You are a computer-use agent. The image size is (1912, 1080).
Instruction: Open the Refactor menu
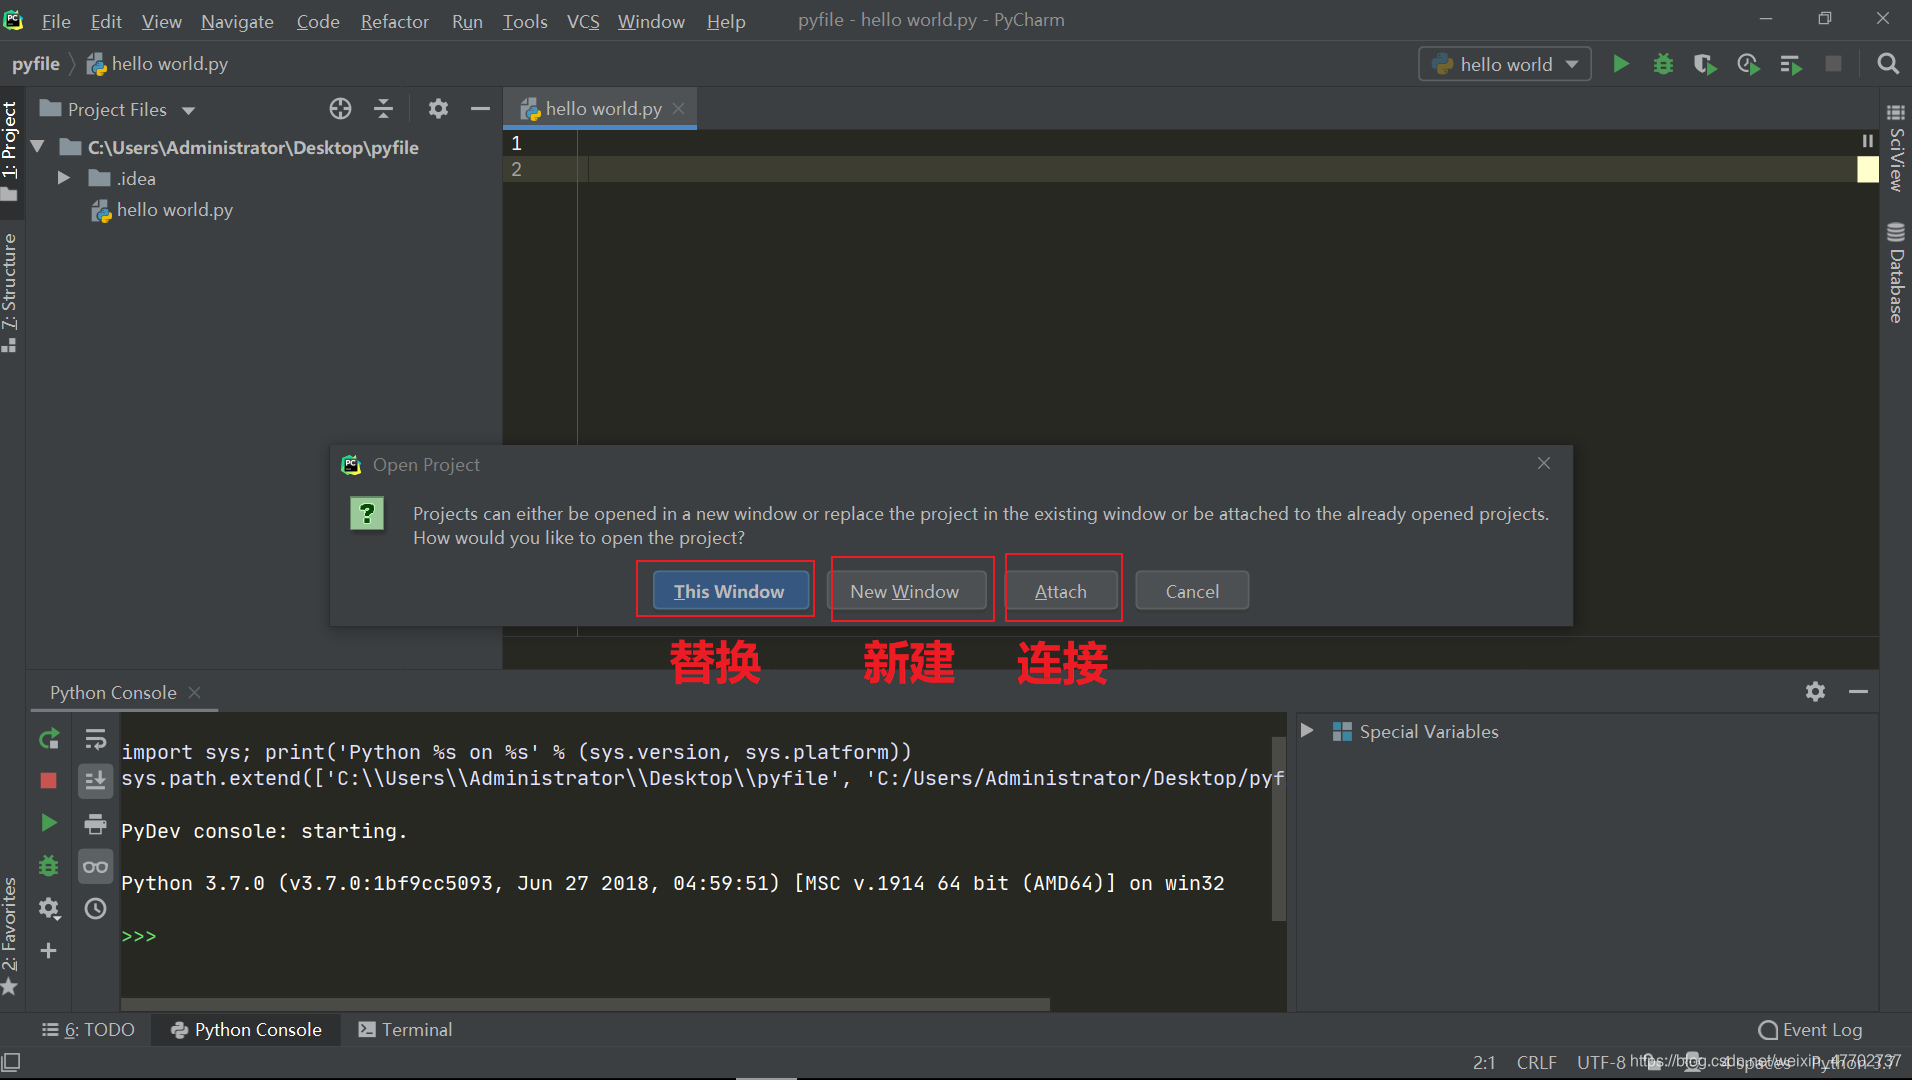(394, 21)
